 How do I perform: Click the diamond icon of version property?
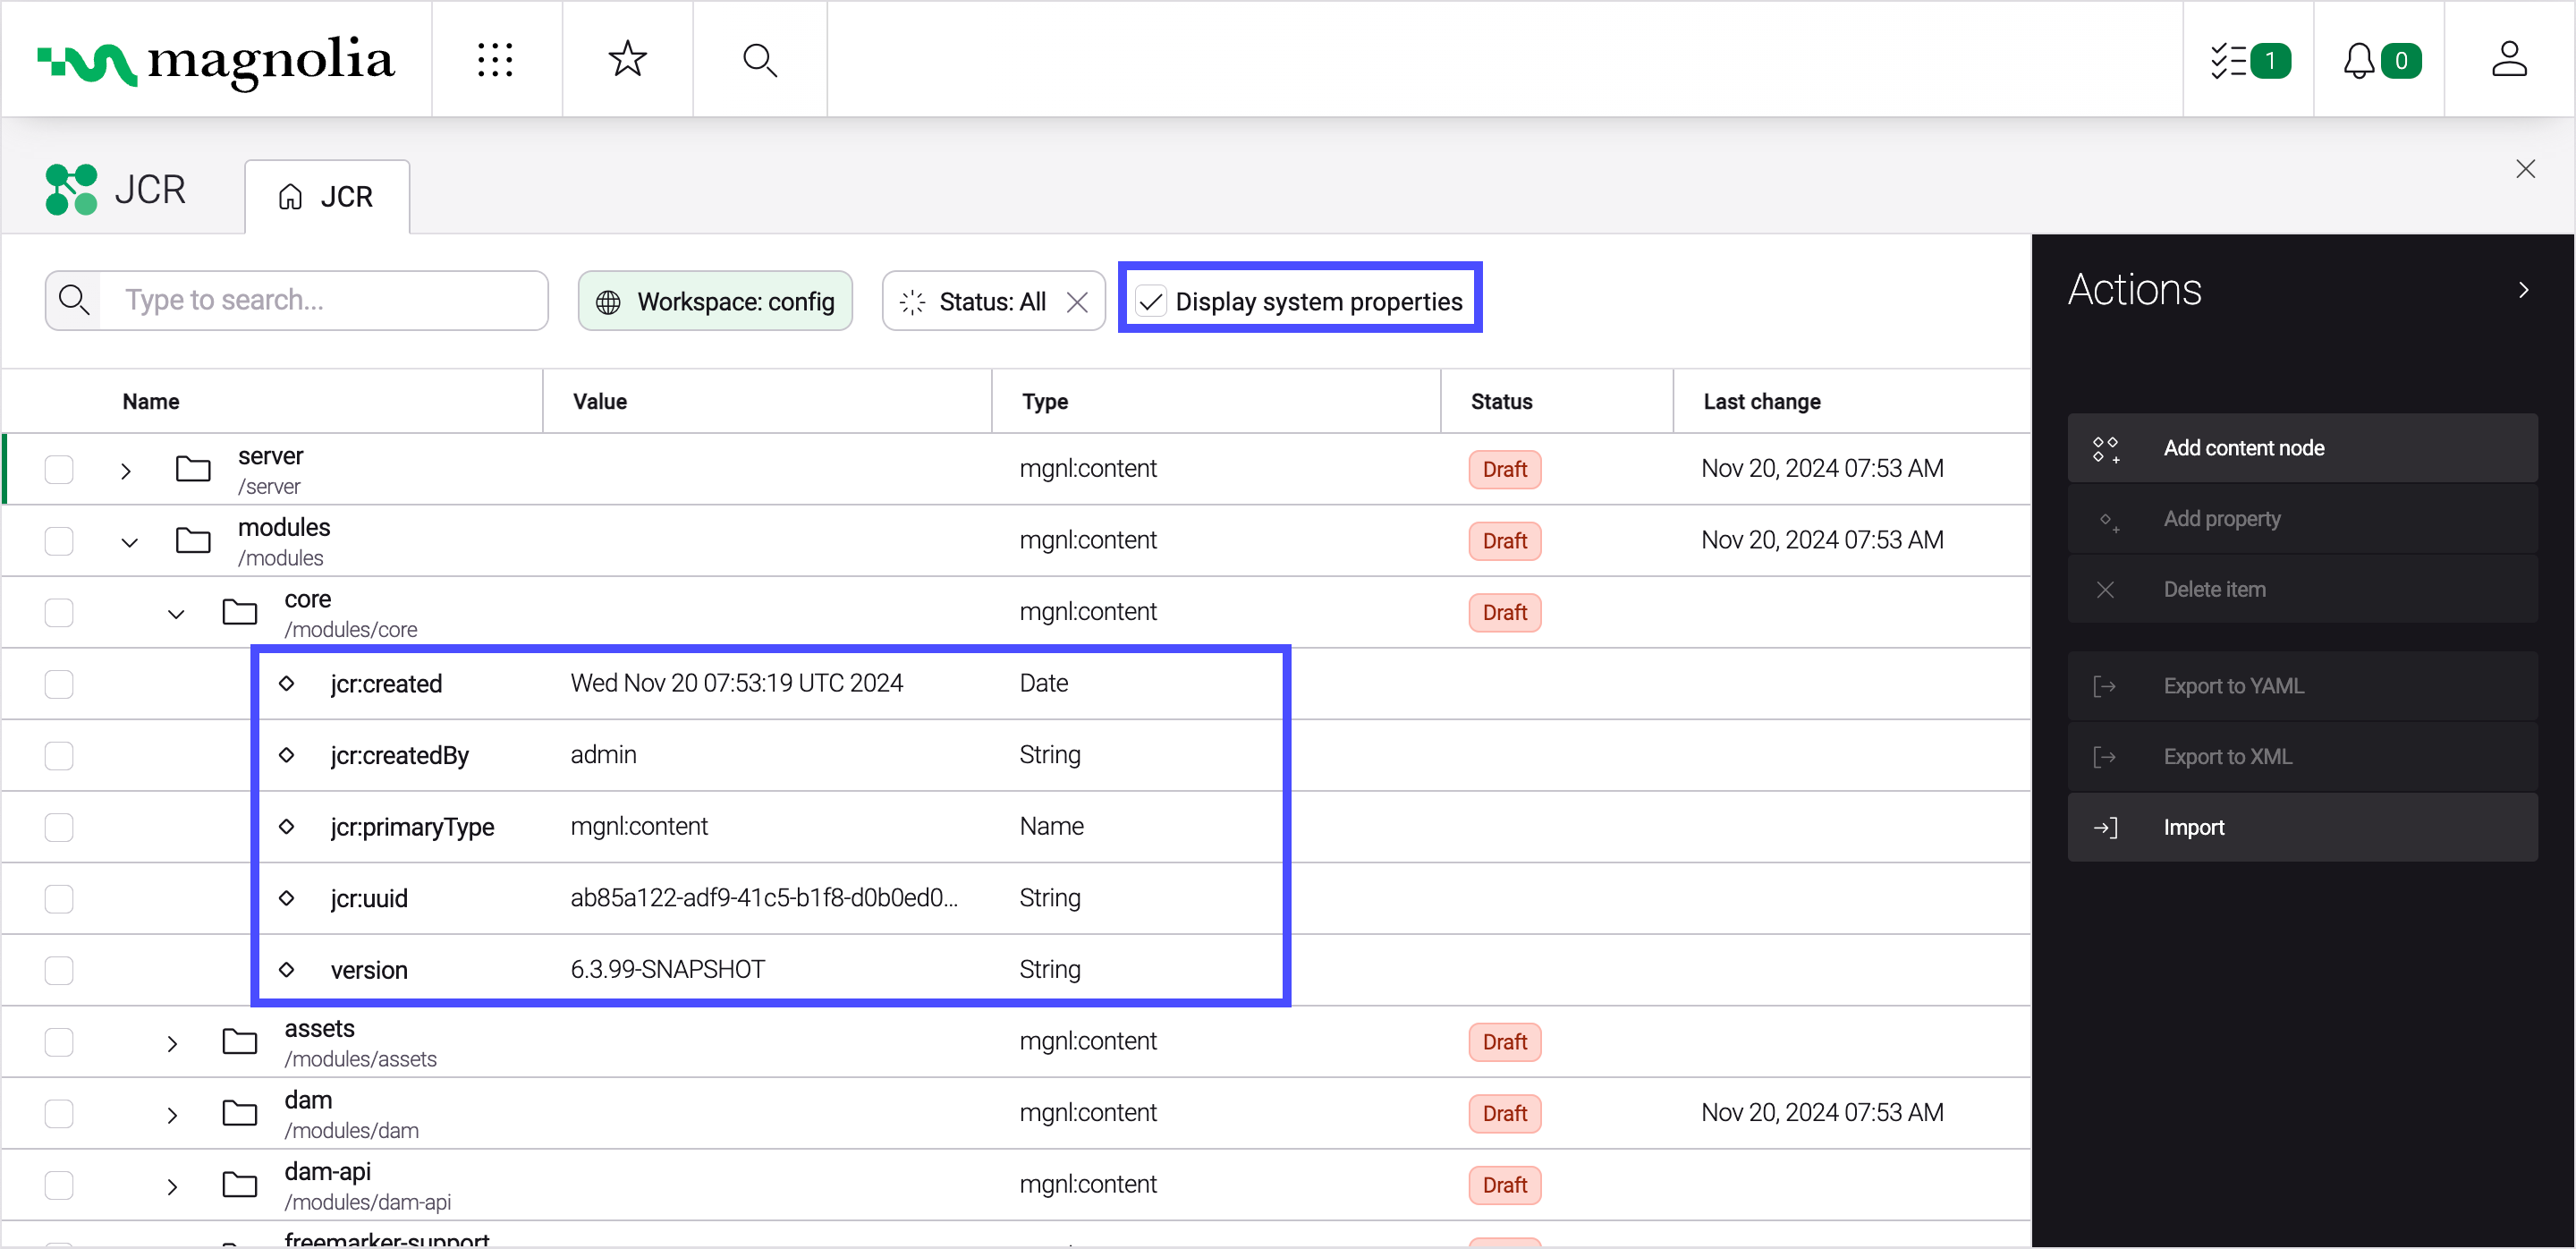point(286,970)
